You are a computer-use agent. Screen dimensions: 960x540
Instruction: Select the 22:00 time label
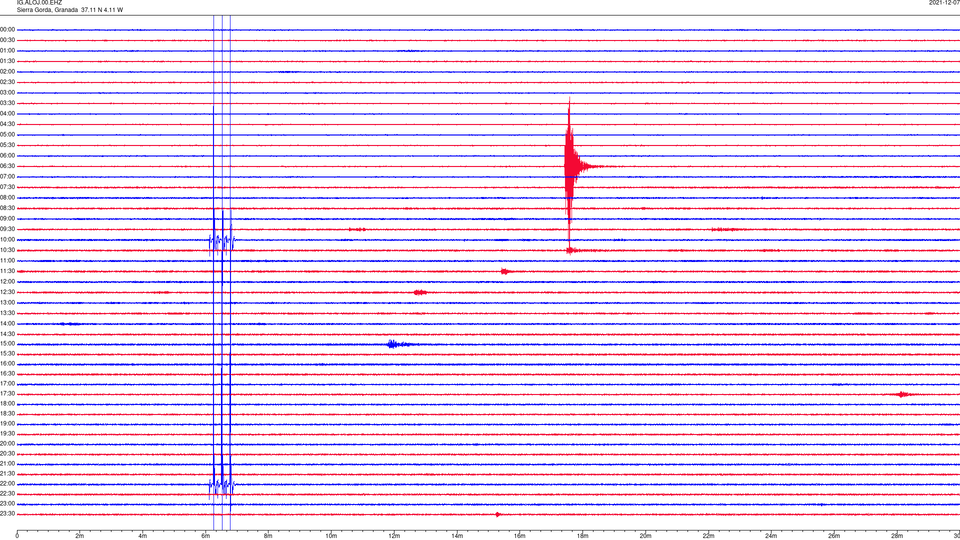pyautogui.click(x=8, y=484)
